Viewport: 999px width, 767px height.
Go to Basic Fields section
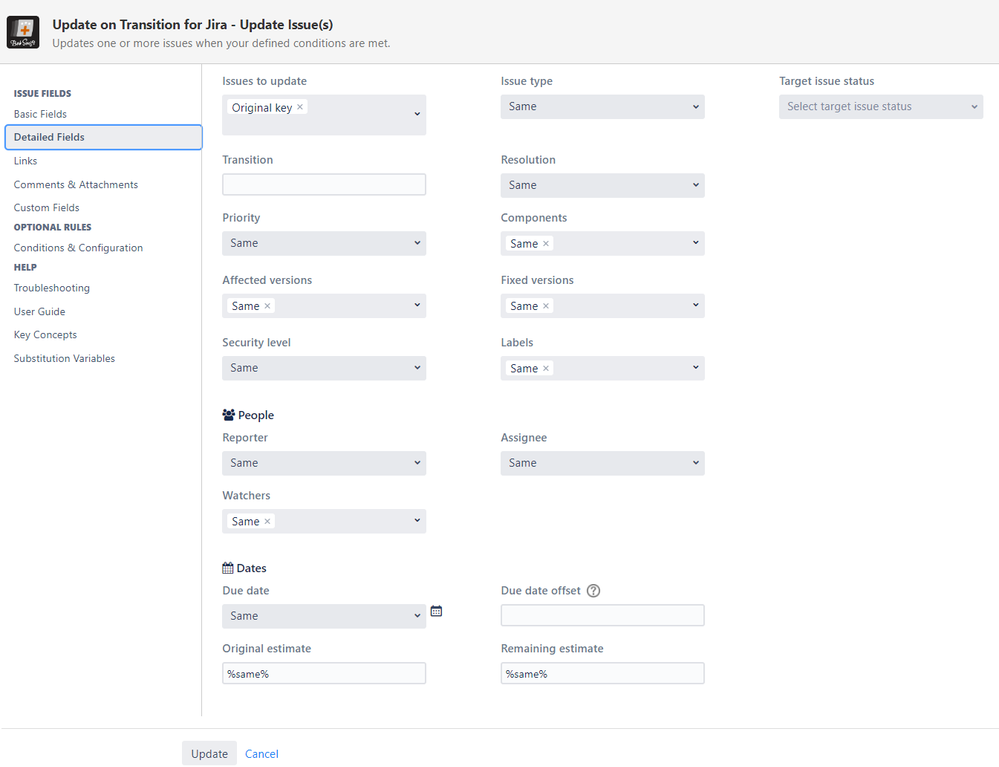click(x=40, y=114)
